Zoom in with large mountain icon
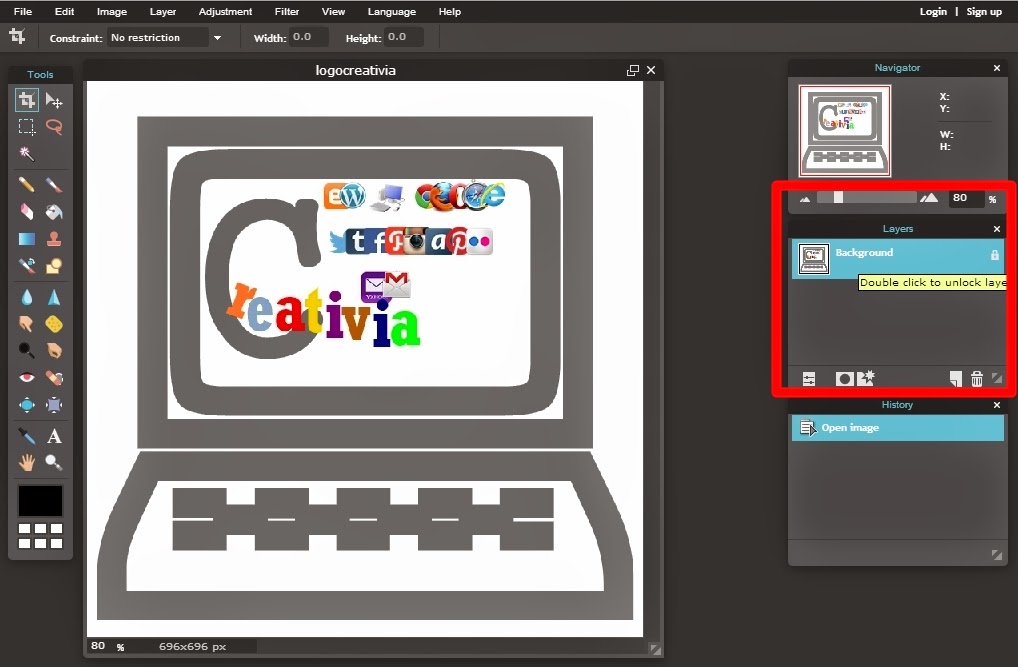This screenshot has width=1018, height=667. (929, 198)
